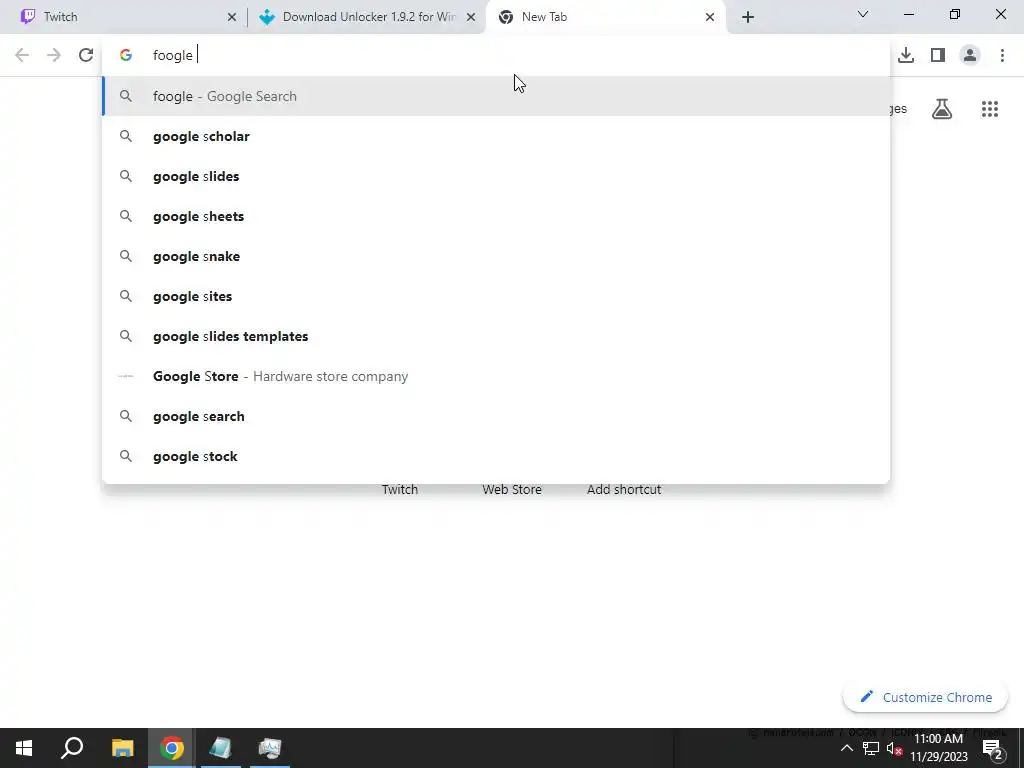The height and width of the screenshot is (768, 1024).
Task: Open File Explorer from taskbar
Action: pyautogui.click(x=122, y=748)
